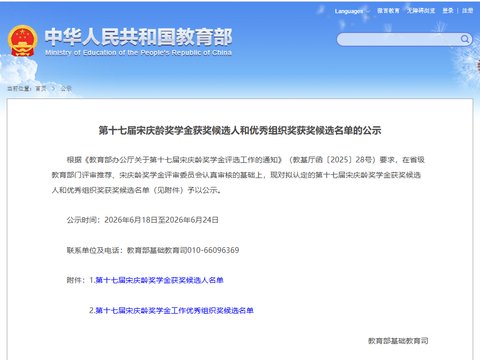This screenshot has width=480, height=360.
Task: Click the paragraph starting 根据《教育部办公厅
Action: tap(238, 175)
